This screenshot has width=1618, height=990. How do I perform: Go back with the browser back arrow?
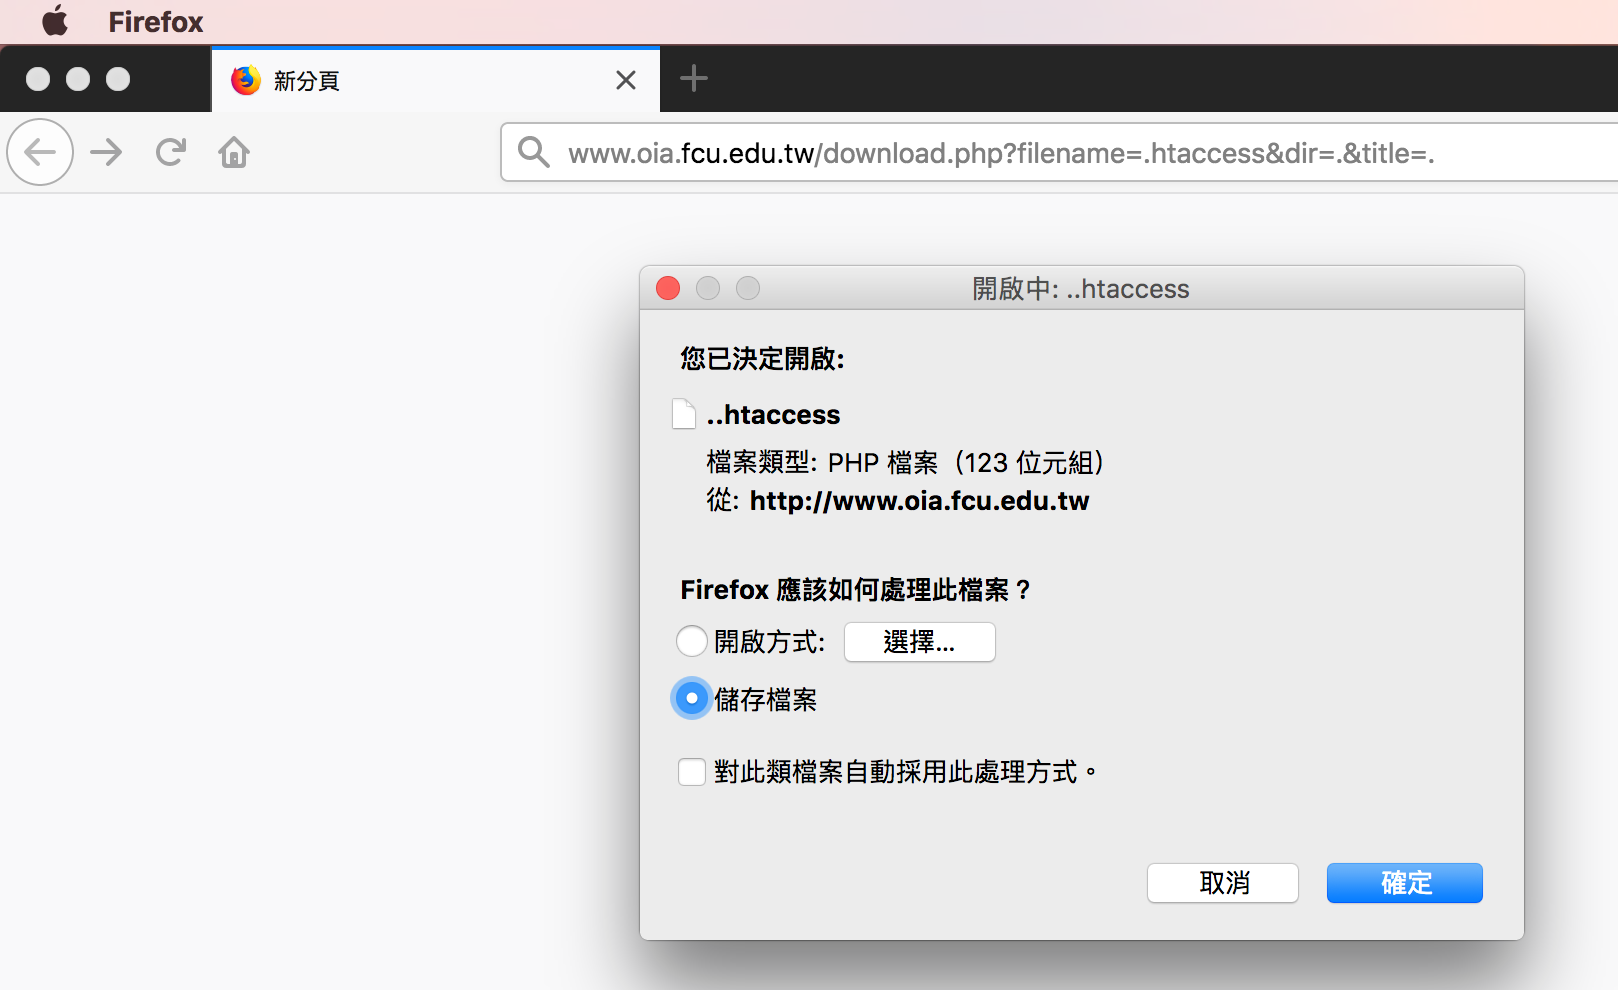point(40,152)
